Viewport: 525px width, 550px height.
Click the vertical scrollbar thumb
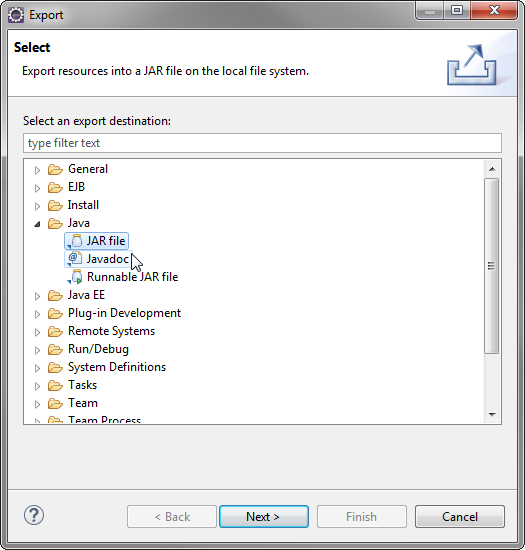pos(491,266)
